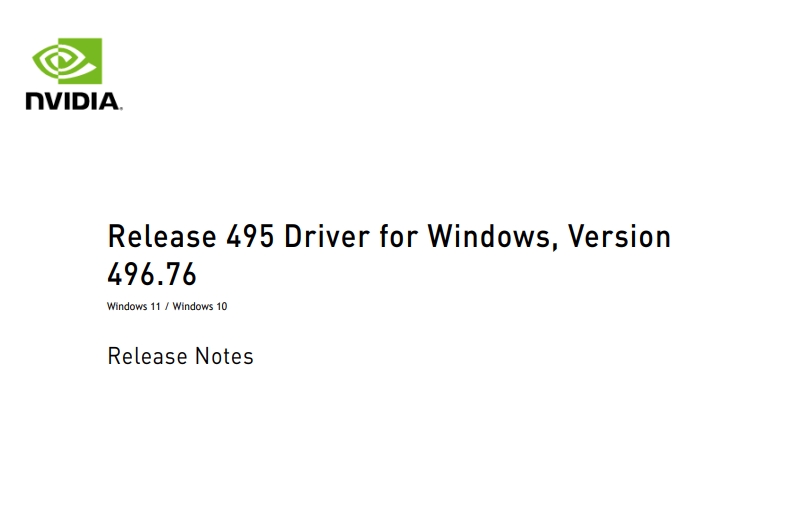The height and width of the screenshot is (510, 786).
Task: Click the word "Version" in the title
Action: (619, 236)
